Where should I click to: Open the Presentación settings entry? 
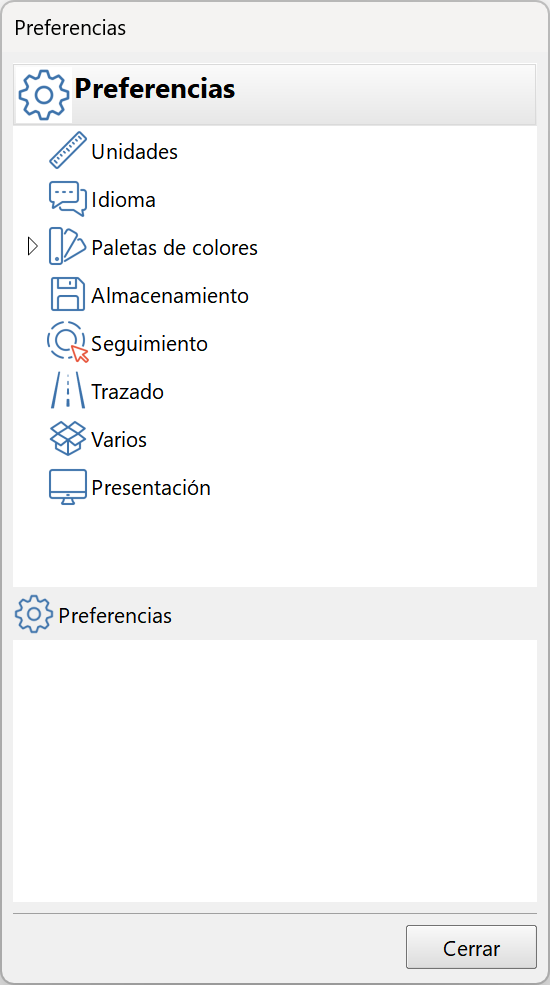tap(151, 487)
